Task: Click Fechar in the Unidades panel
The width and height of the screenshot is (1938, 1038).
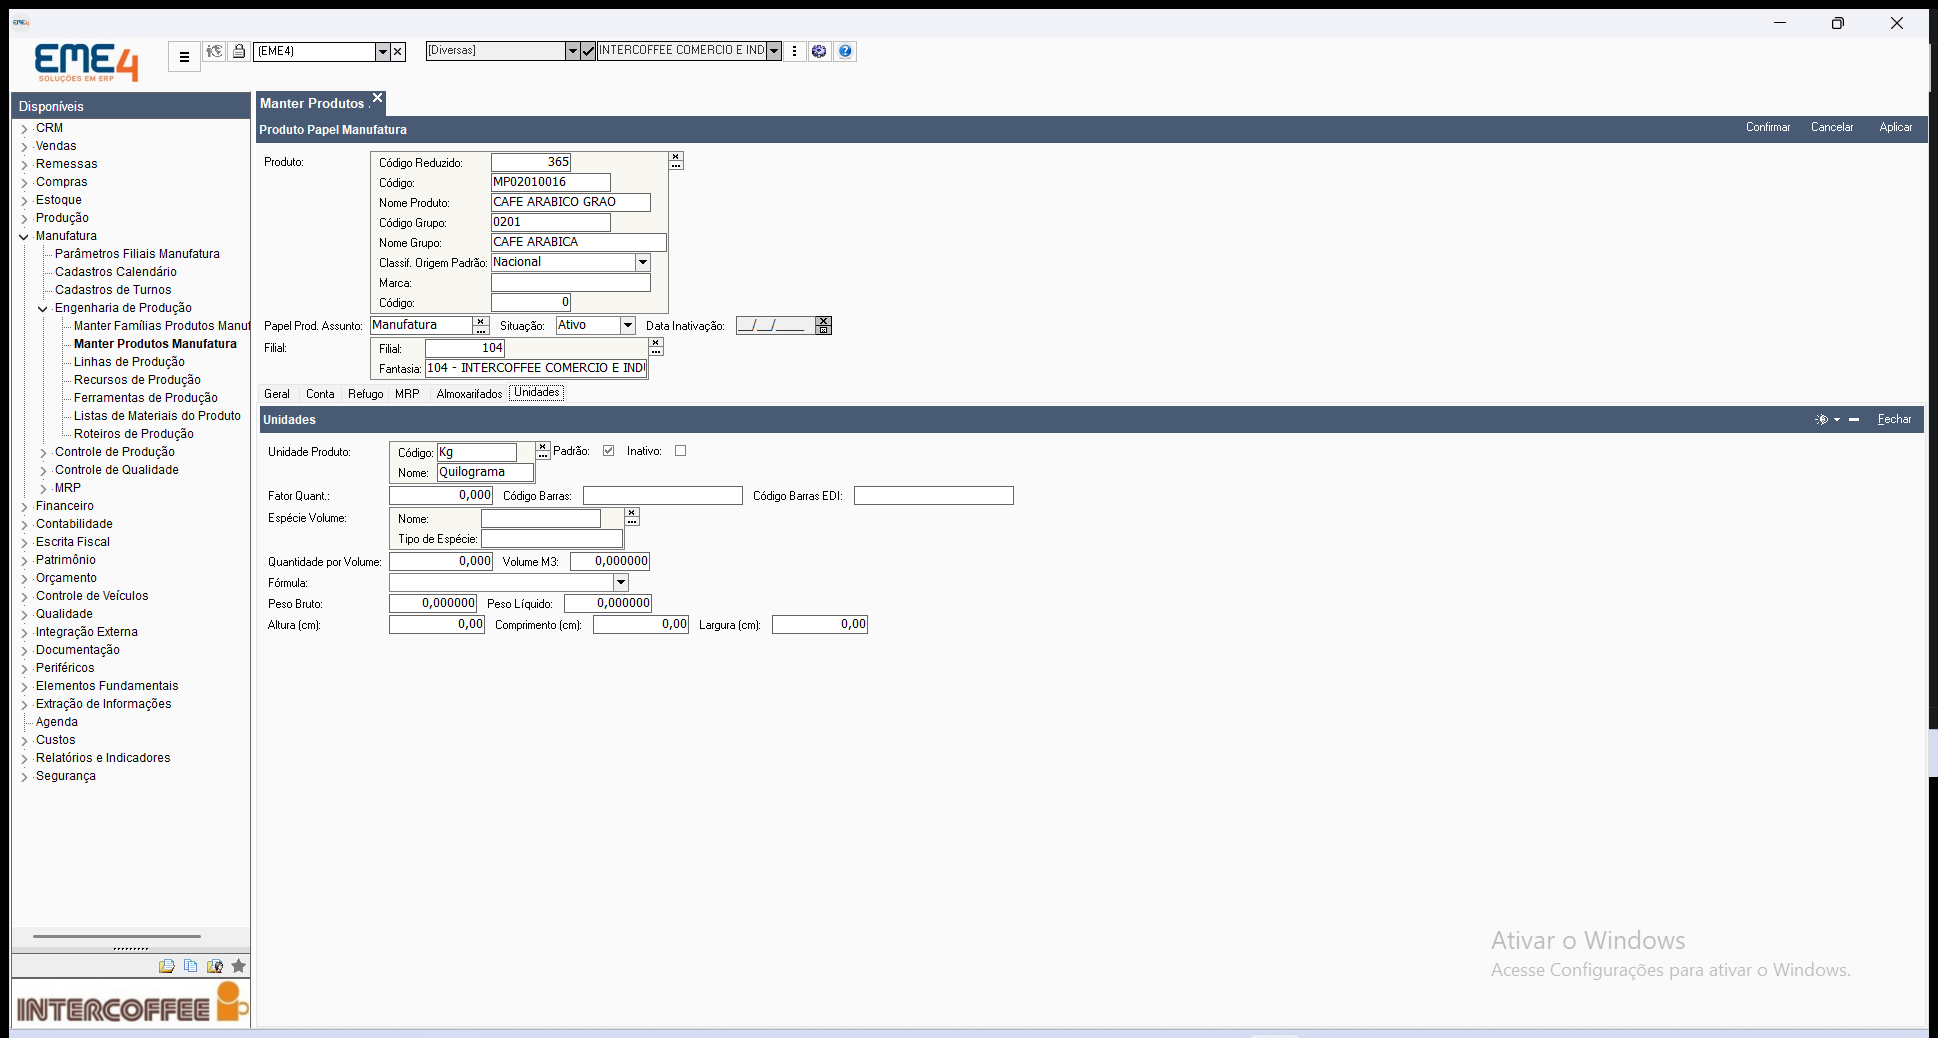Action: click(x=1894, y=419)
